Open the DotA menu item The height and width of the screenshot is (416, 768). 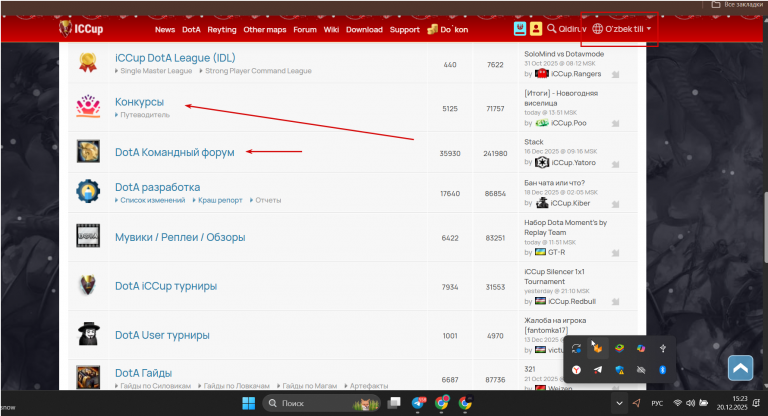pos(191,29)
